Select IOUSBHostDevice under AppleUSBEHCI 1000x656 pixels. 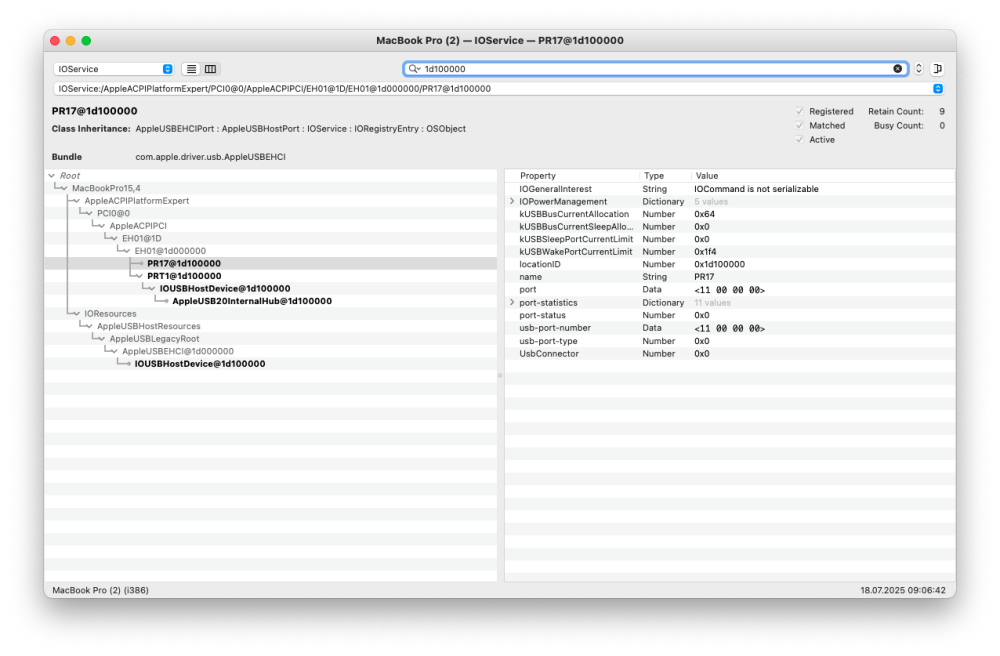[270, 364]
